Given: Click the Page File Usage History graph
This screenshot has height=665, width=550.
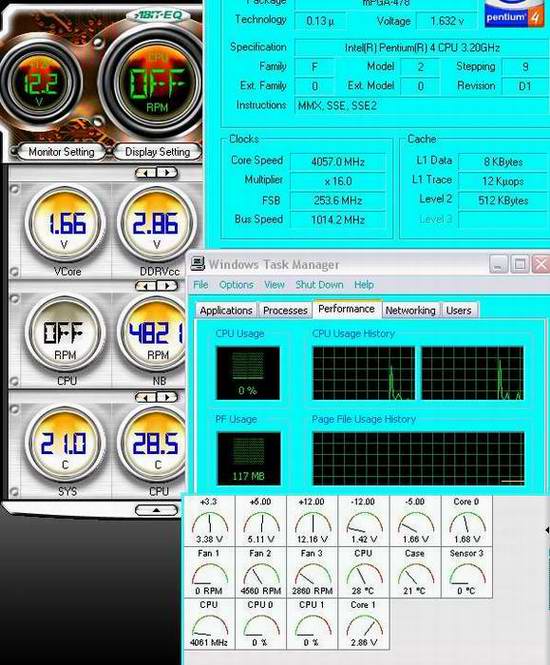Looking at the screenshot, I should tap(418, 458).
